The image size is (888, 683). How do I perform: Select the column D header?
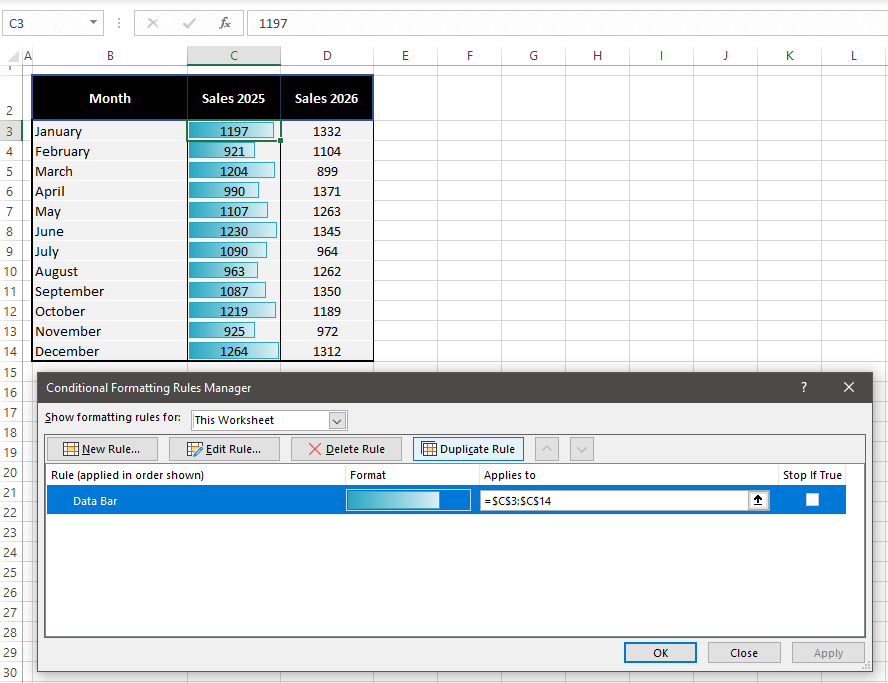[327, 55]
